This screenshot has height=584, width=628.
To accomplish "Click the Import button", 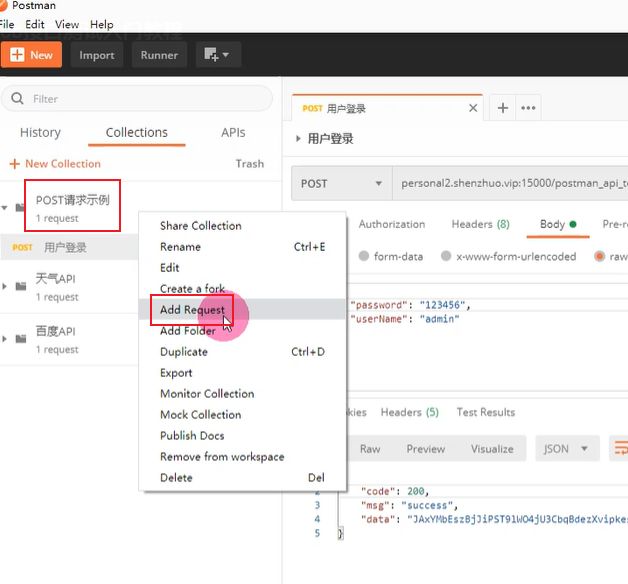I will coord(97,55).
